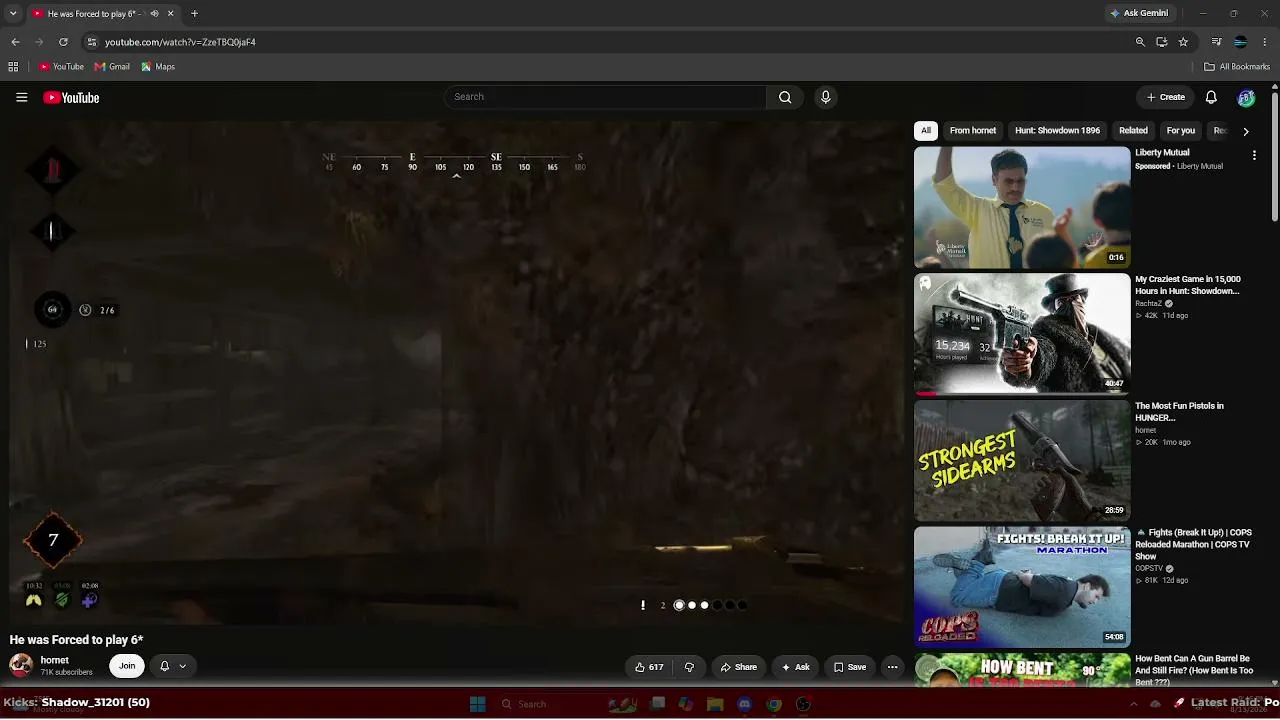
Task: Dislike the video
Action: [x=689, y=667]
